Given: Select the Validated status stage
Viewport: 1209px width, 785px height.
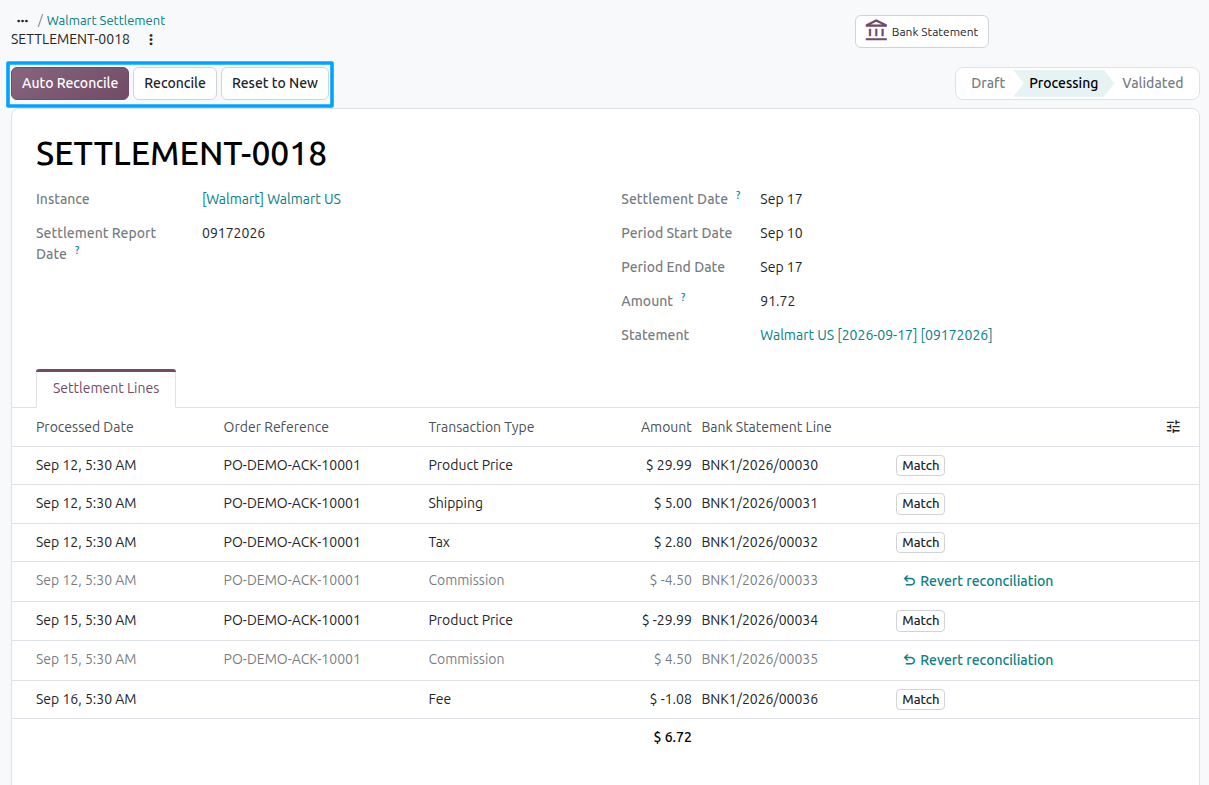Looking at the screenshot, I should (x=1152, y=83).
